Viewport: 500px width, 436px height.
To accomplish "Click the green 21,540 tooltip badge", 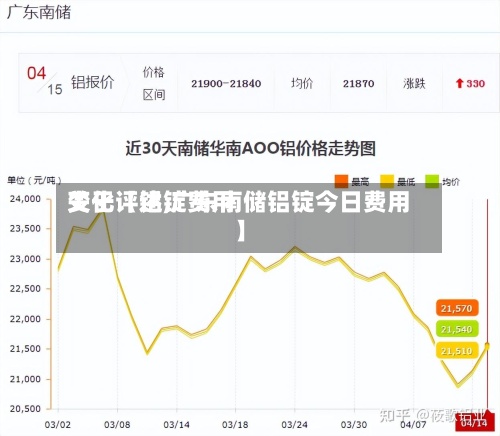I will click(457, 329).
